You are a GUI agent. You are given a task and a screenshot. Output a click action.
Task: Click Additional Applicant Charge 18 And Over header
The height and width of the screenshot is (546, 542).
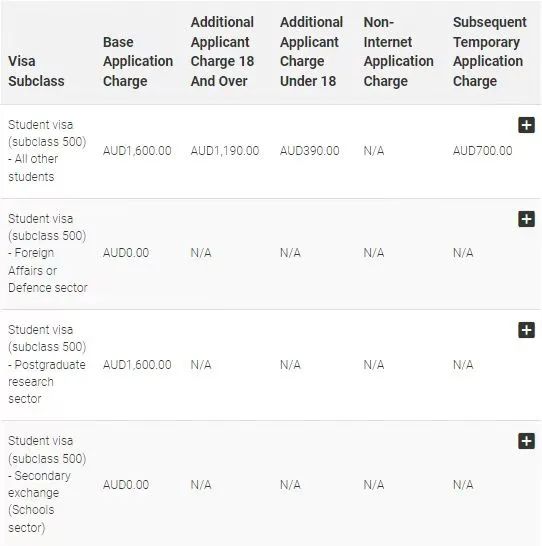222,52
